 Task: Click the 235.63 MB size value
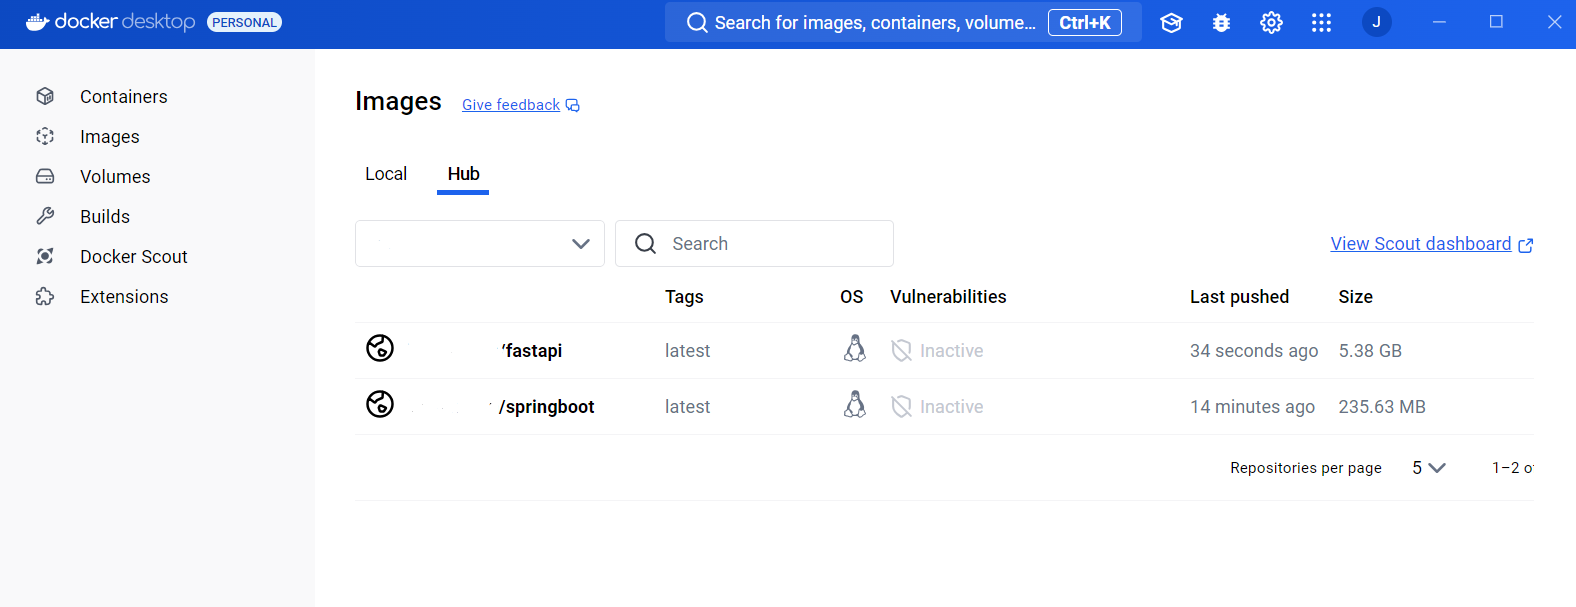(x=1382, y=407)
